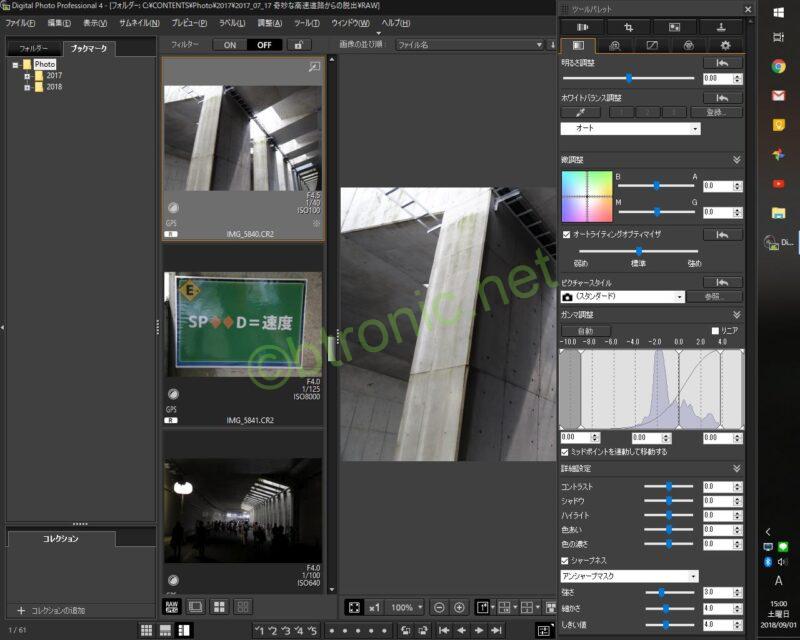The width and height of the screenshot is (800, 640).
Task: Open the アンシャープマスク dropdown
Action: click(x=630, y=576)
